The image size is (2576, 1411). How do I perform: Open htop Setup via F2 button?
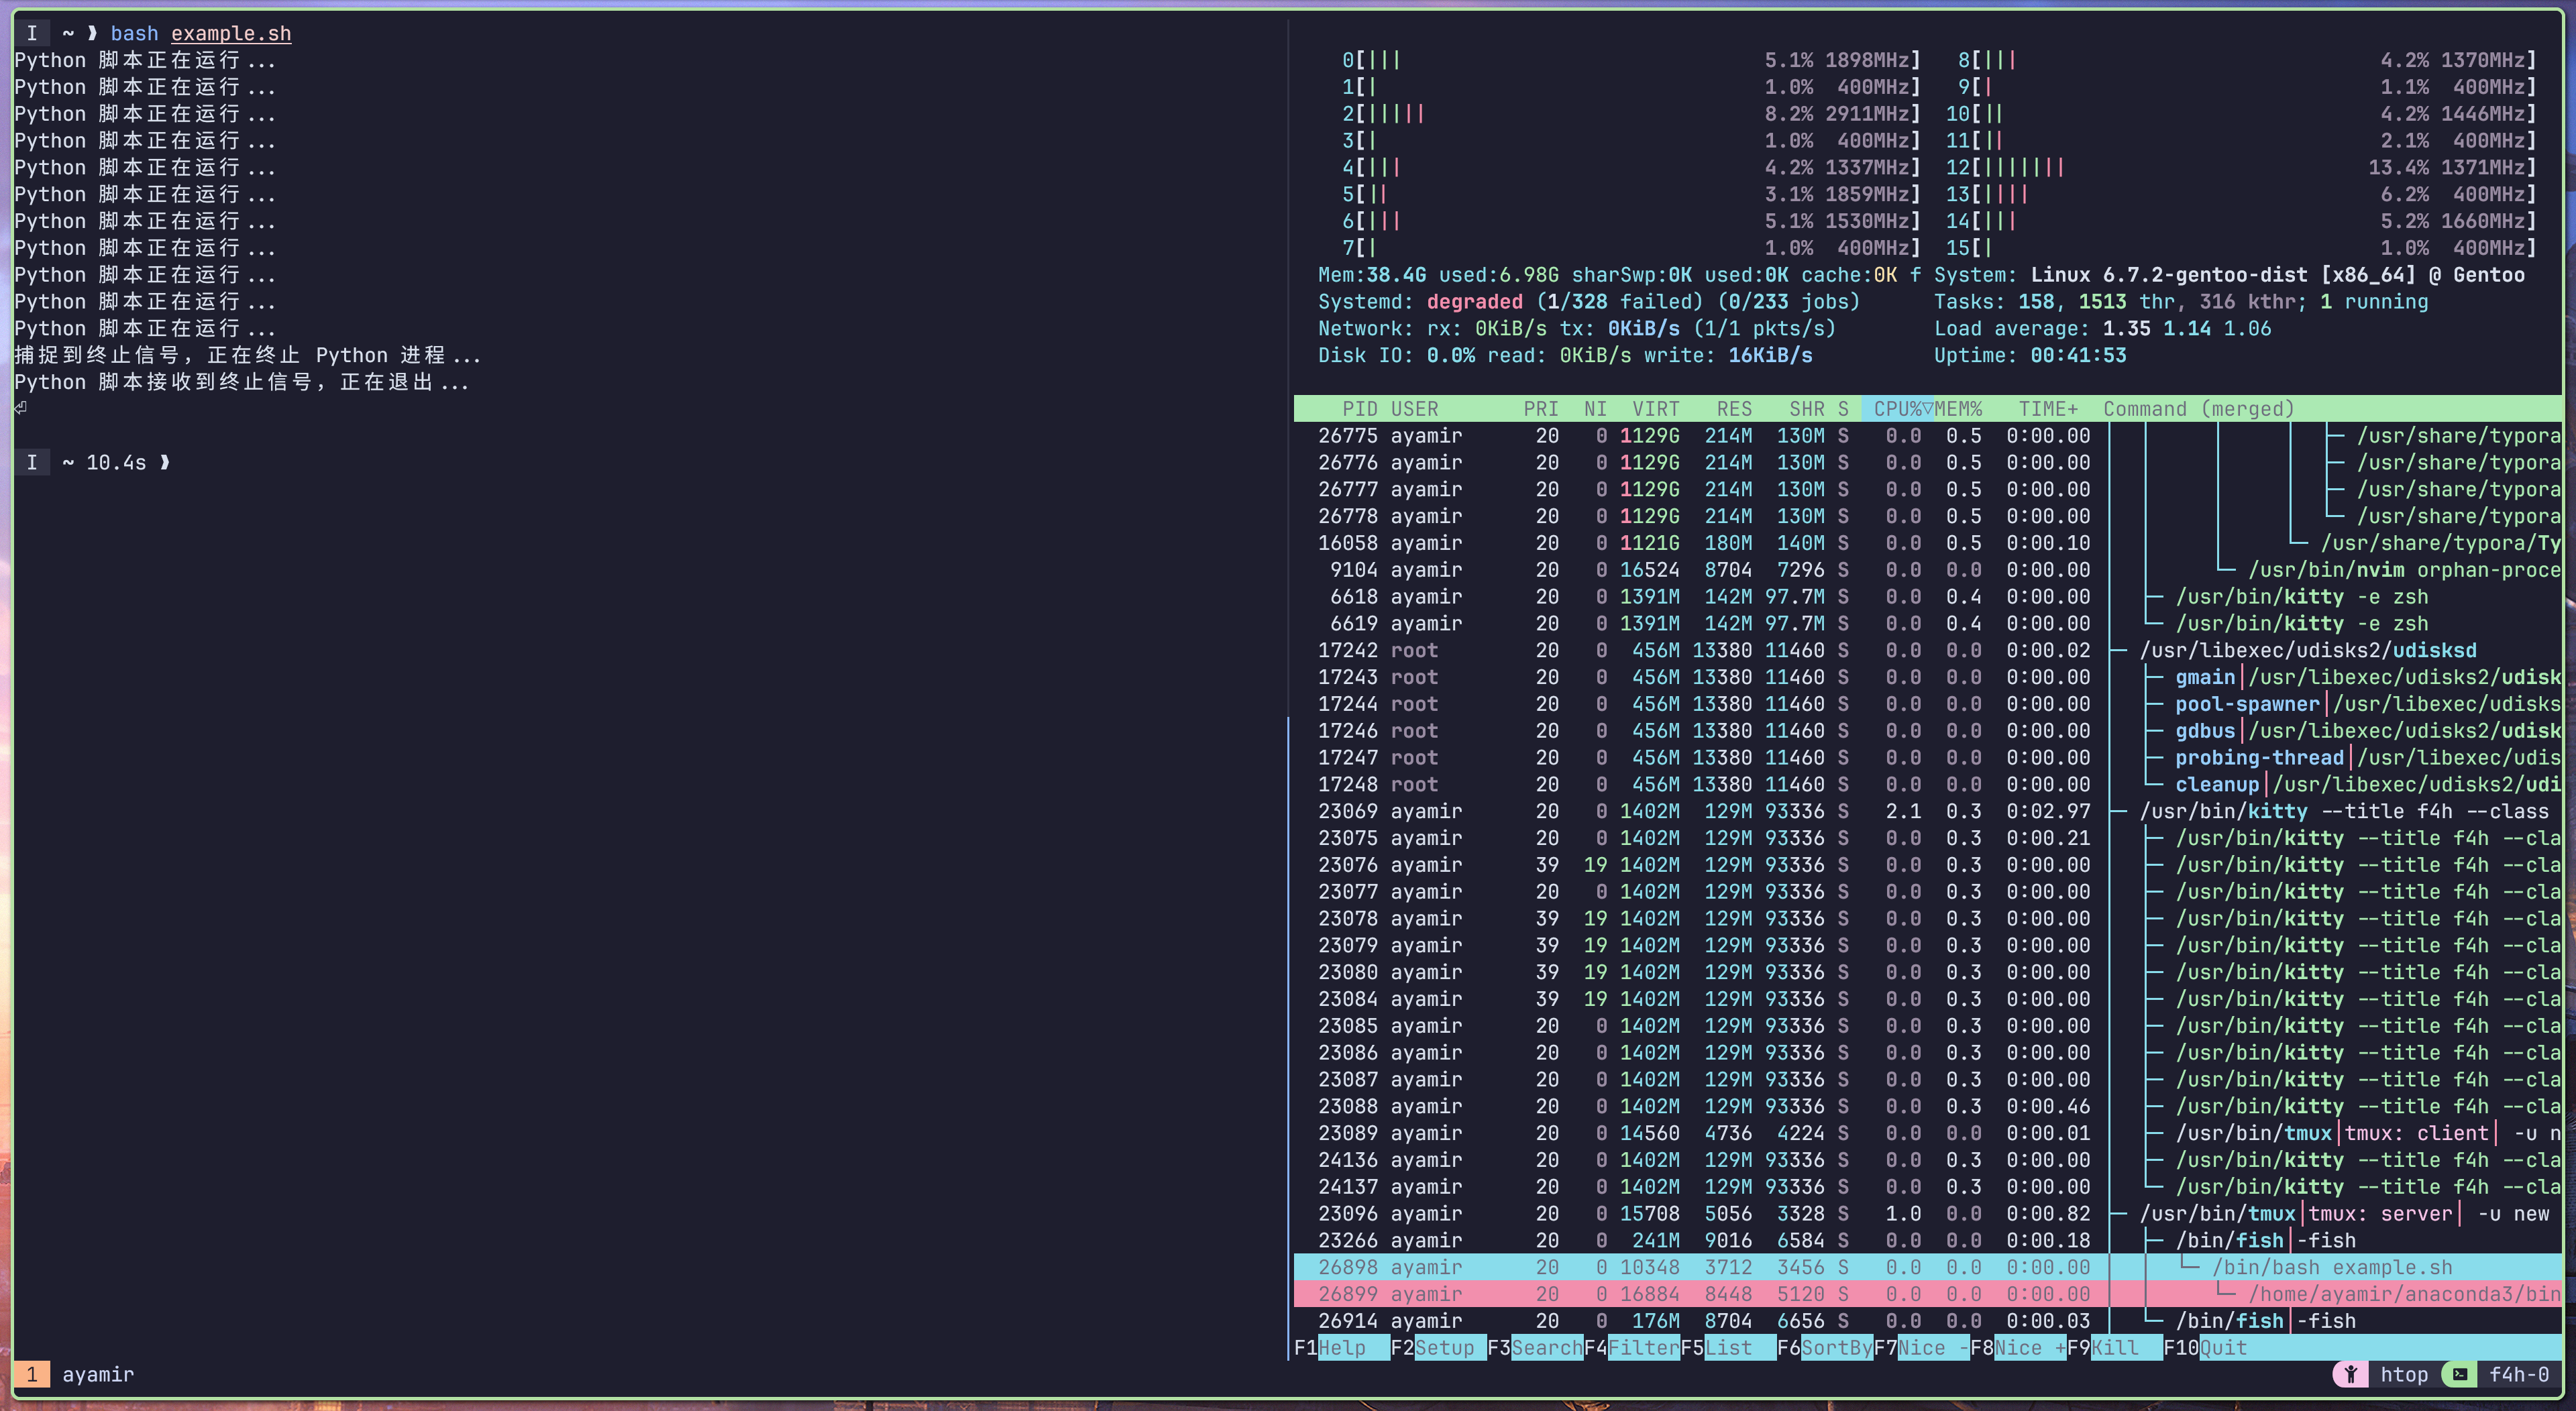1443,1347
